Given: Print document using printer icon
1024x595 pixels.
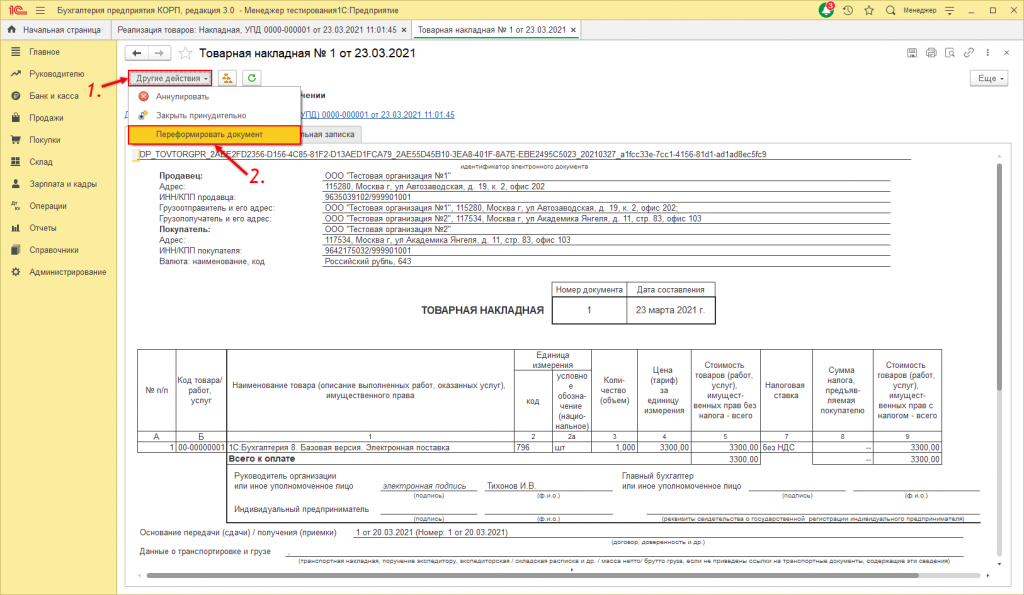Looking at the screenshot, I should [931, 53].
